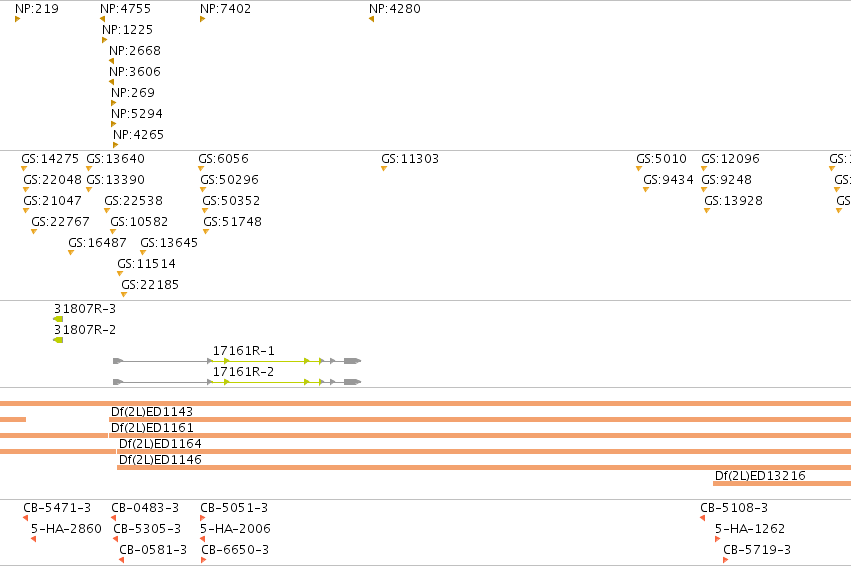
Task: Select Df(2L)ED1161 deficiency label
Action: pos(152,428)
